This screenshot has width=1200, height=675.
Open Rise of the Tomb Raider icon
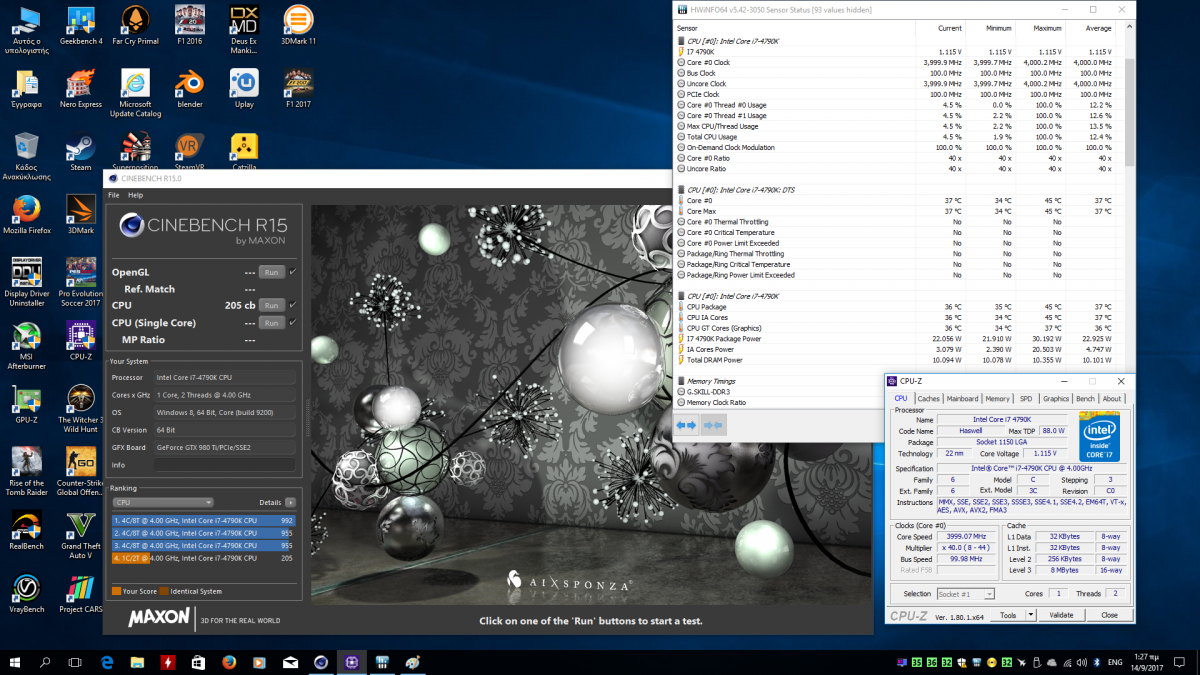coord(26,472)
